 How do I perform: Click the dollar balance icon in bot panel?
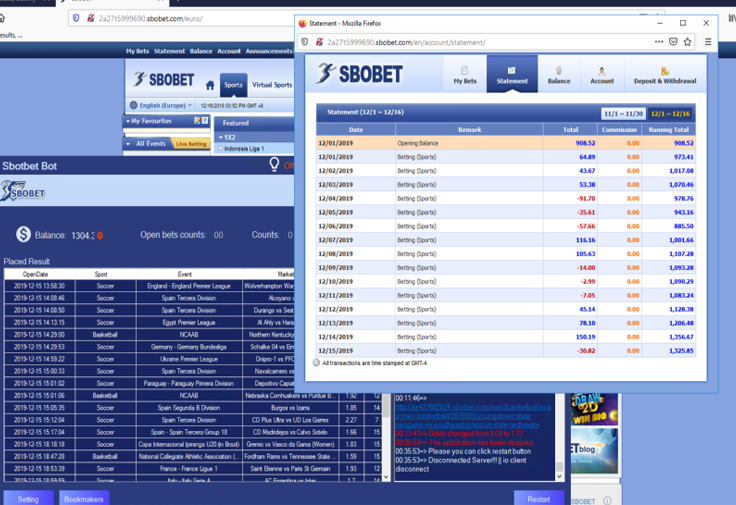point(23,234)
